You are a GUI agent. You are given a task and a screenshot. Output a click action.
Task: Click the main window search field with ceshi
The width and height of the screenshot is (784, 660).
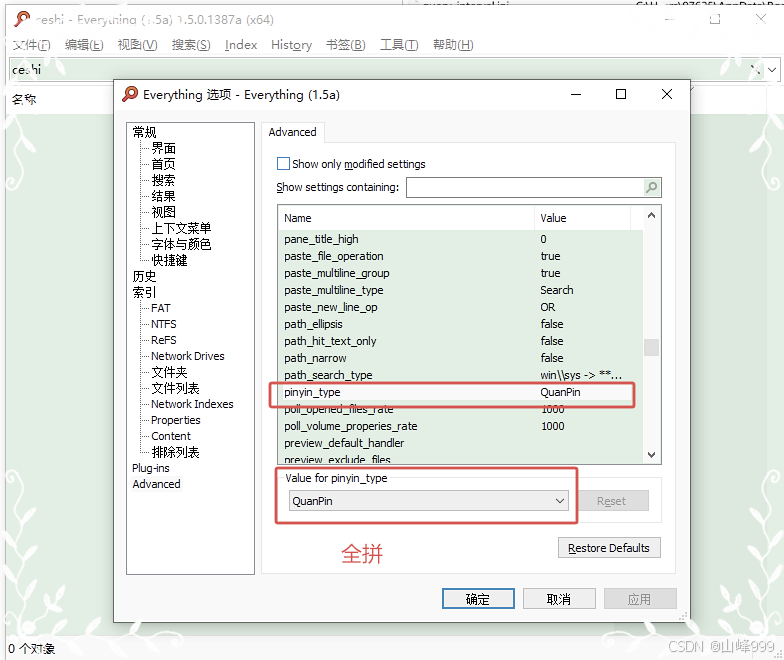[x=378, y=70]
